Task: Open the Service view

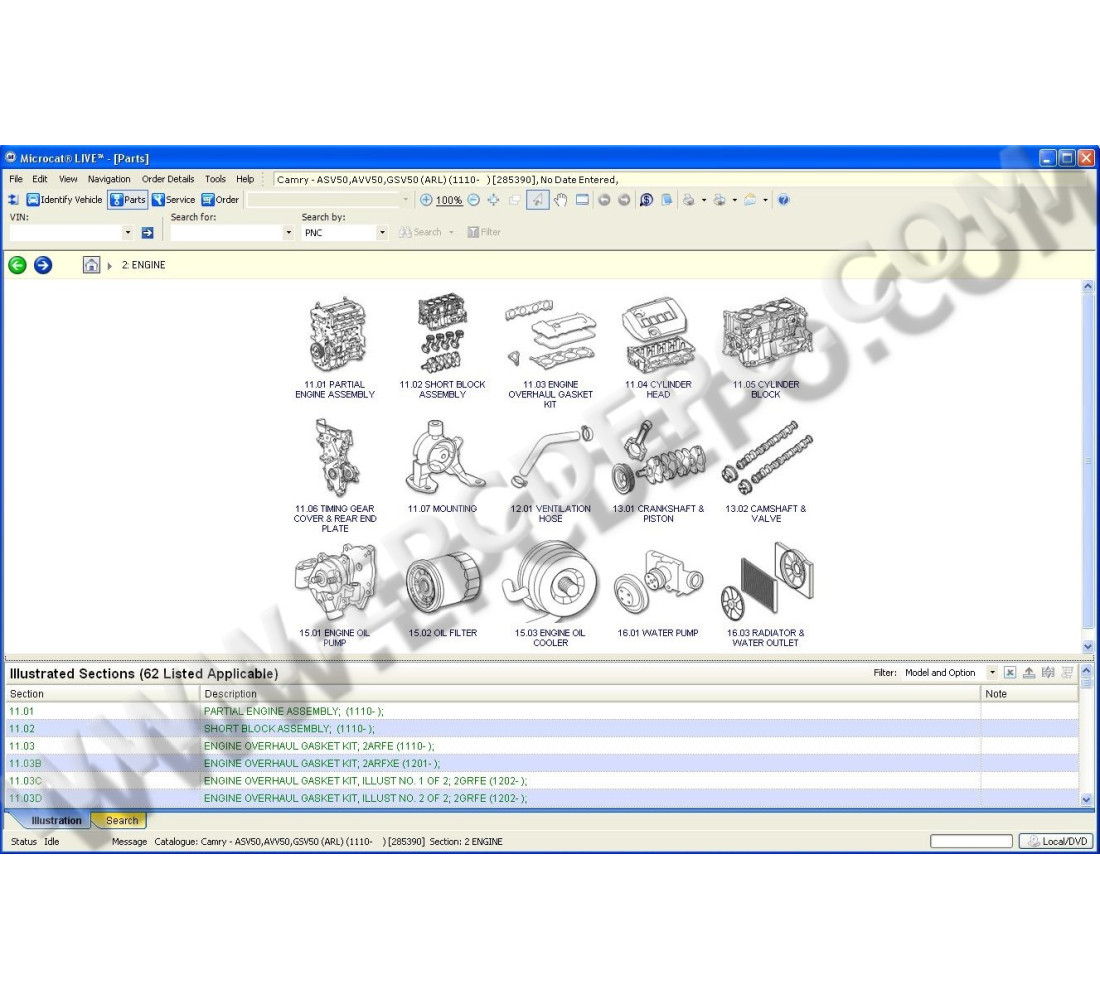Action: (173, 200)
